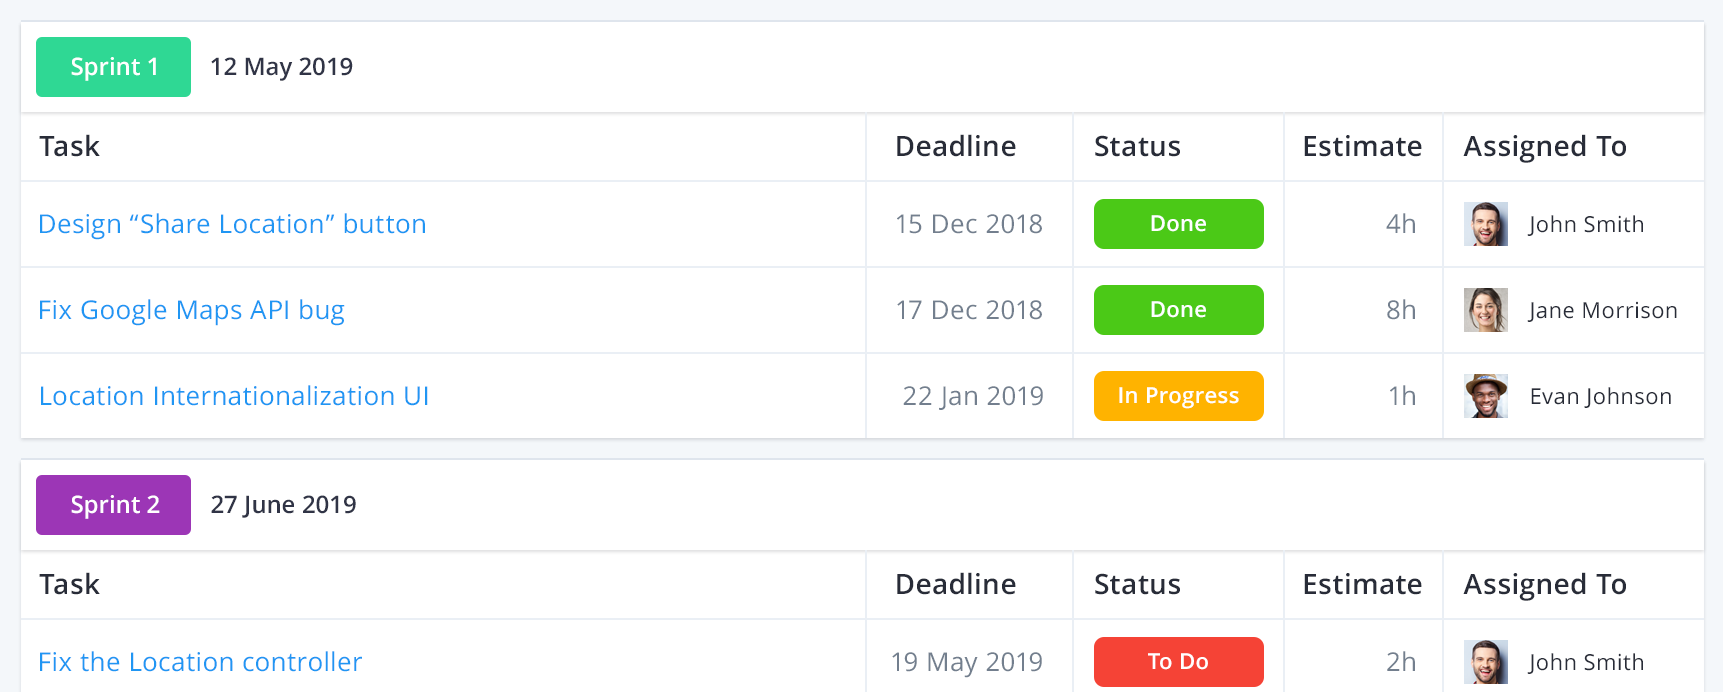The image size is (1723, 692).
Task: Select the Assigned To header in Sprint 1
Action: [1544, 146]
